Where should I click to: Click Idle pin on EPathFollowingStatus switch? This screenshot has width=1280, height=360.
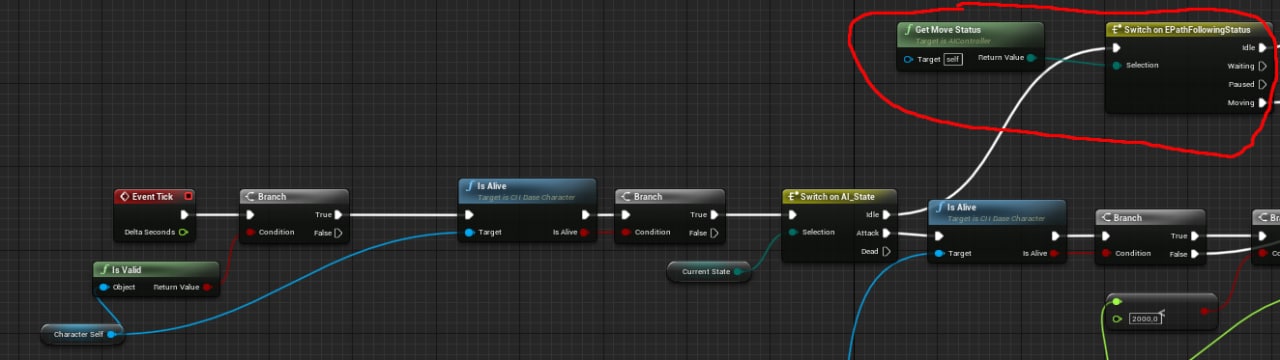coord(1263,47)
